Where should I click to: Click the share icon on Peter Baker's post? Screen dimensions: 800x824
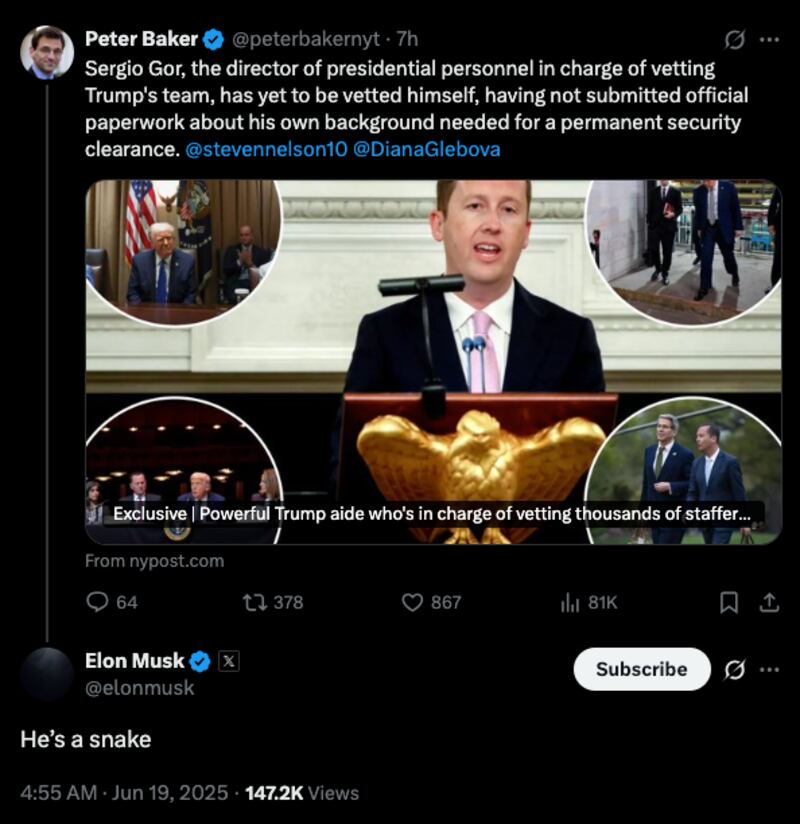[769, 602]
